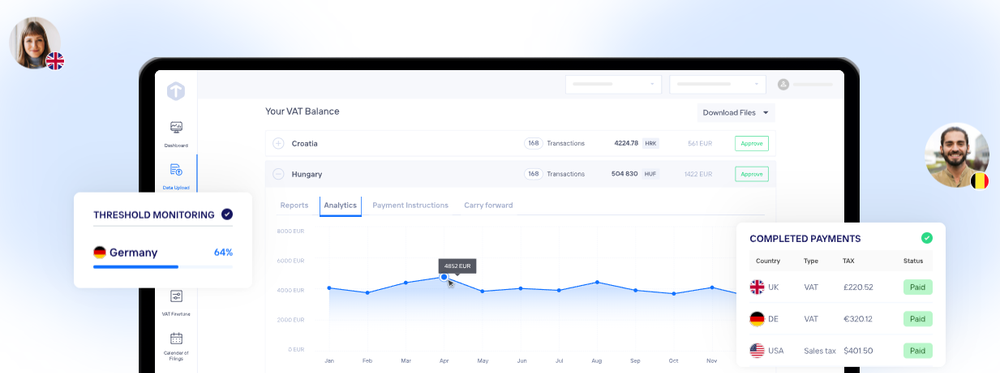The image size is (1000, 373).
Task: Open the Carry forward tab
Action: 488,205
